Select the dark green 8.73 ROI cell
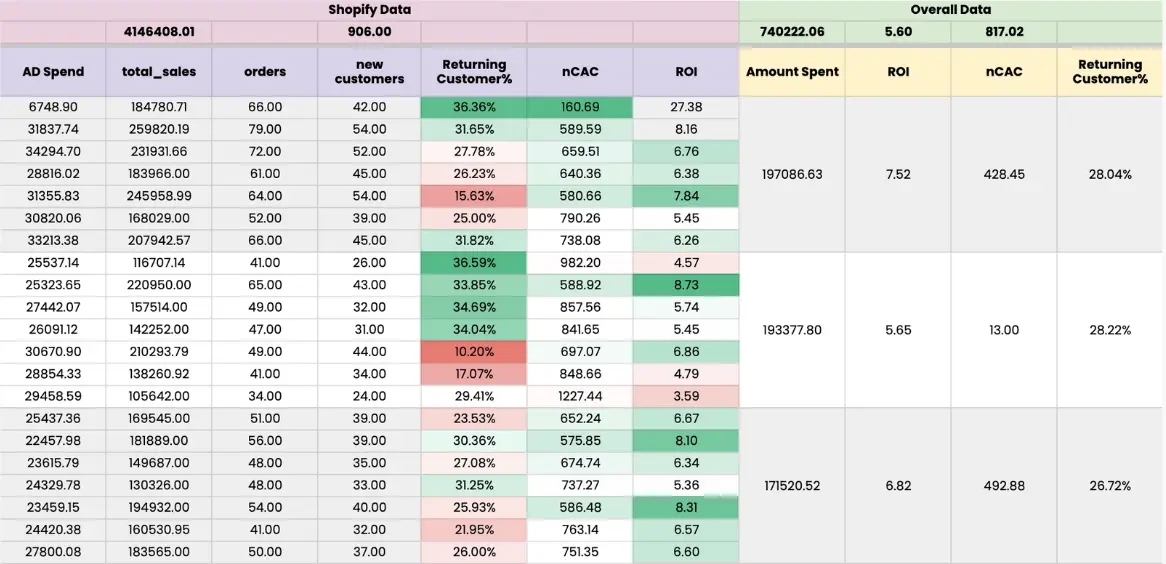Screen dimensions: 1166x564 (686, 285)
